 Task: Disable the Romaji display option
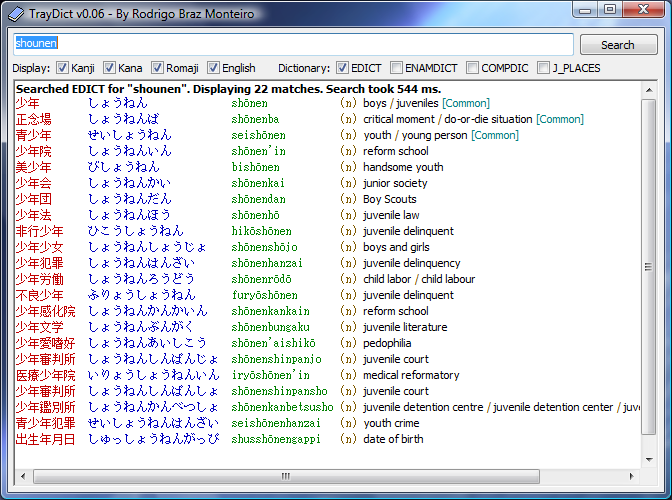(x=159, y=68)
